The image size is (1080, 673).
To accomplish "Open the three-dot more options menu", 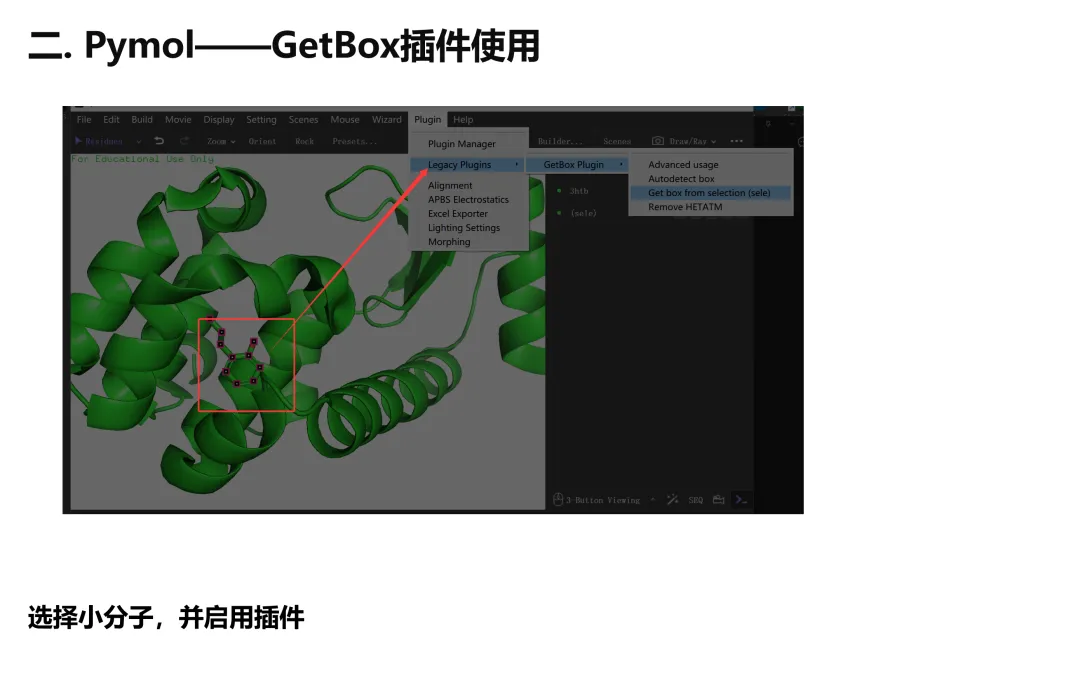I will tap(736, 141).
